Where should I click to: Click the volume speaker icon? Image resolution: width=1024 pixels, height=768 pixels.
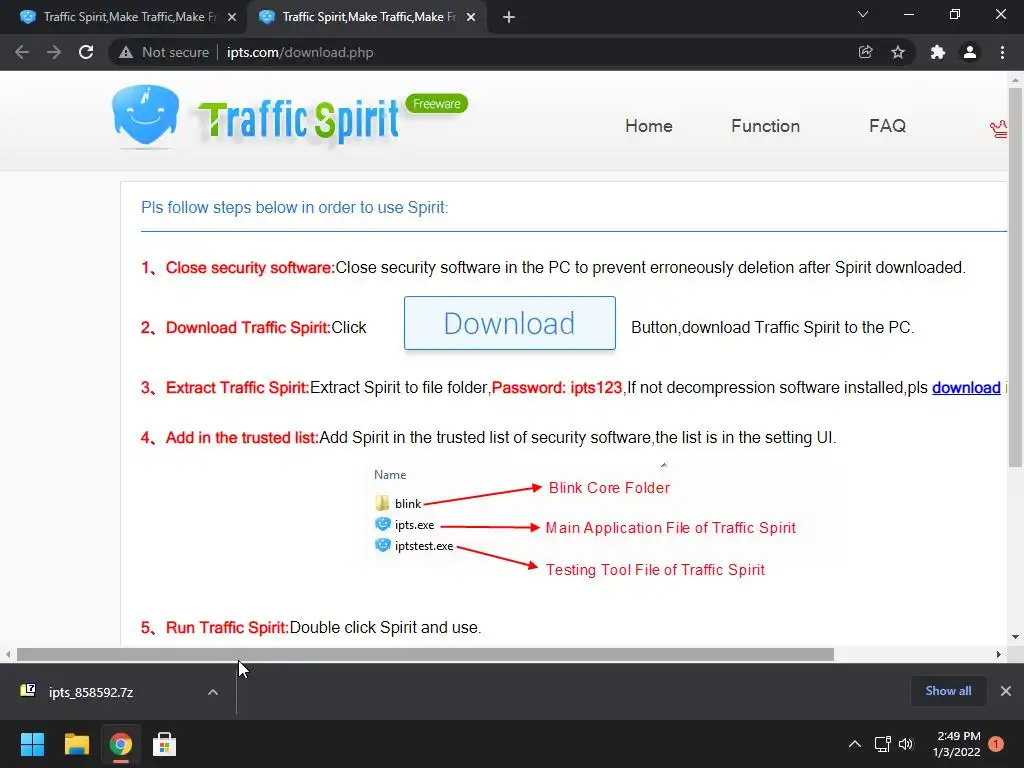point(906,744)
